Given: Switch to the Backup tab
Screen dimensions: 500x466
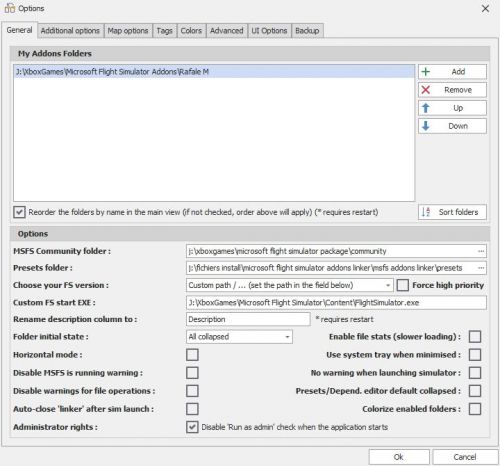Looking at the screenshot, I should 307,31.
